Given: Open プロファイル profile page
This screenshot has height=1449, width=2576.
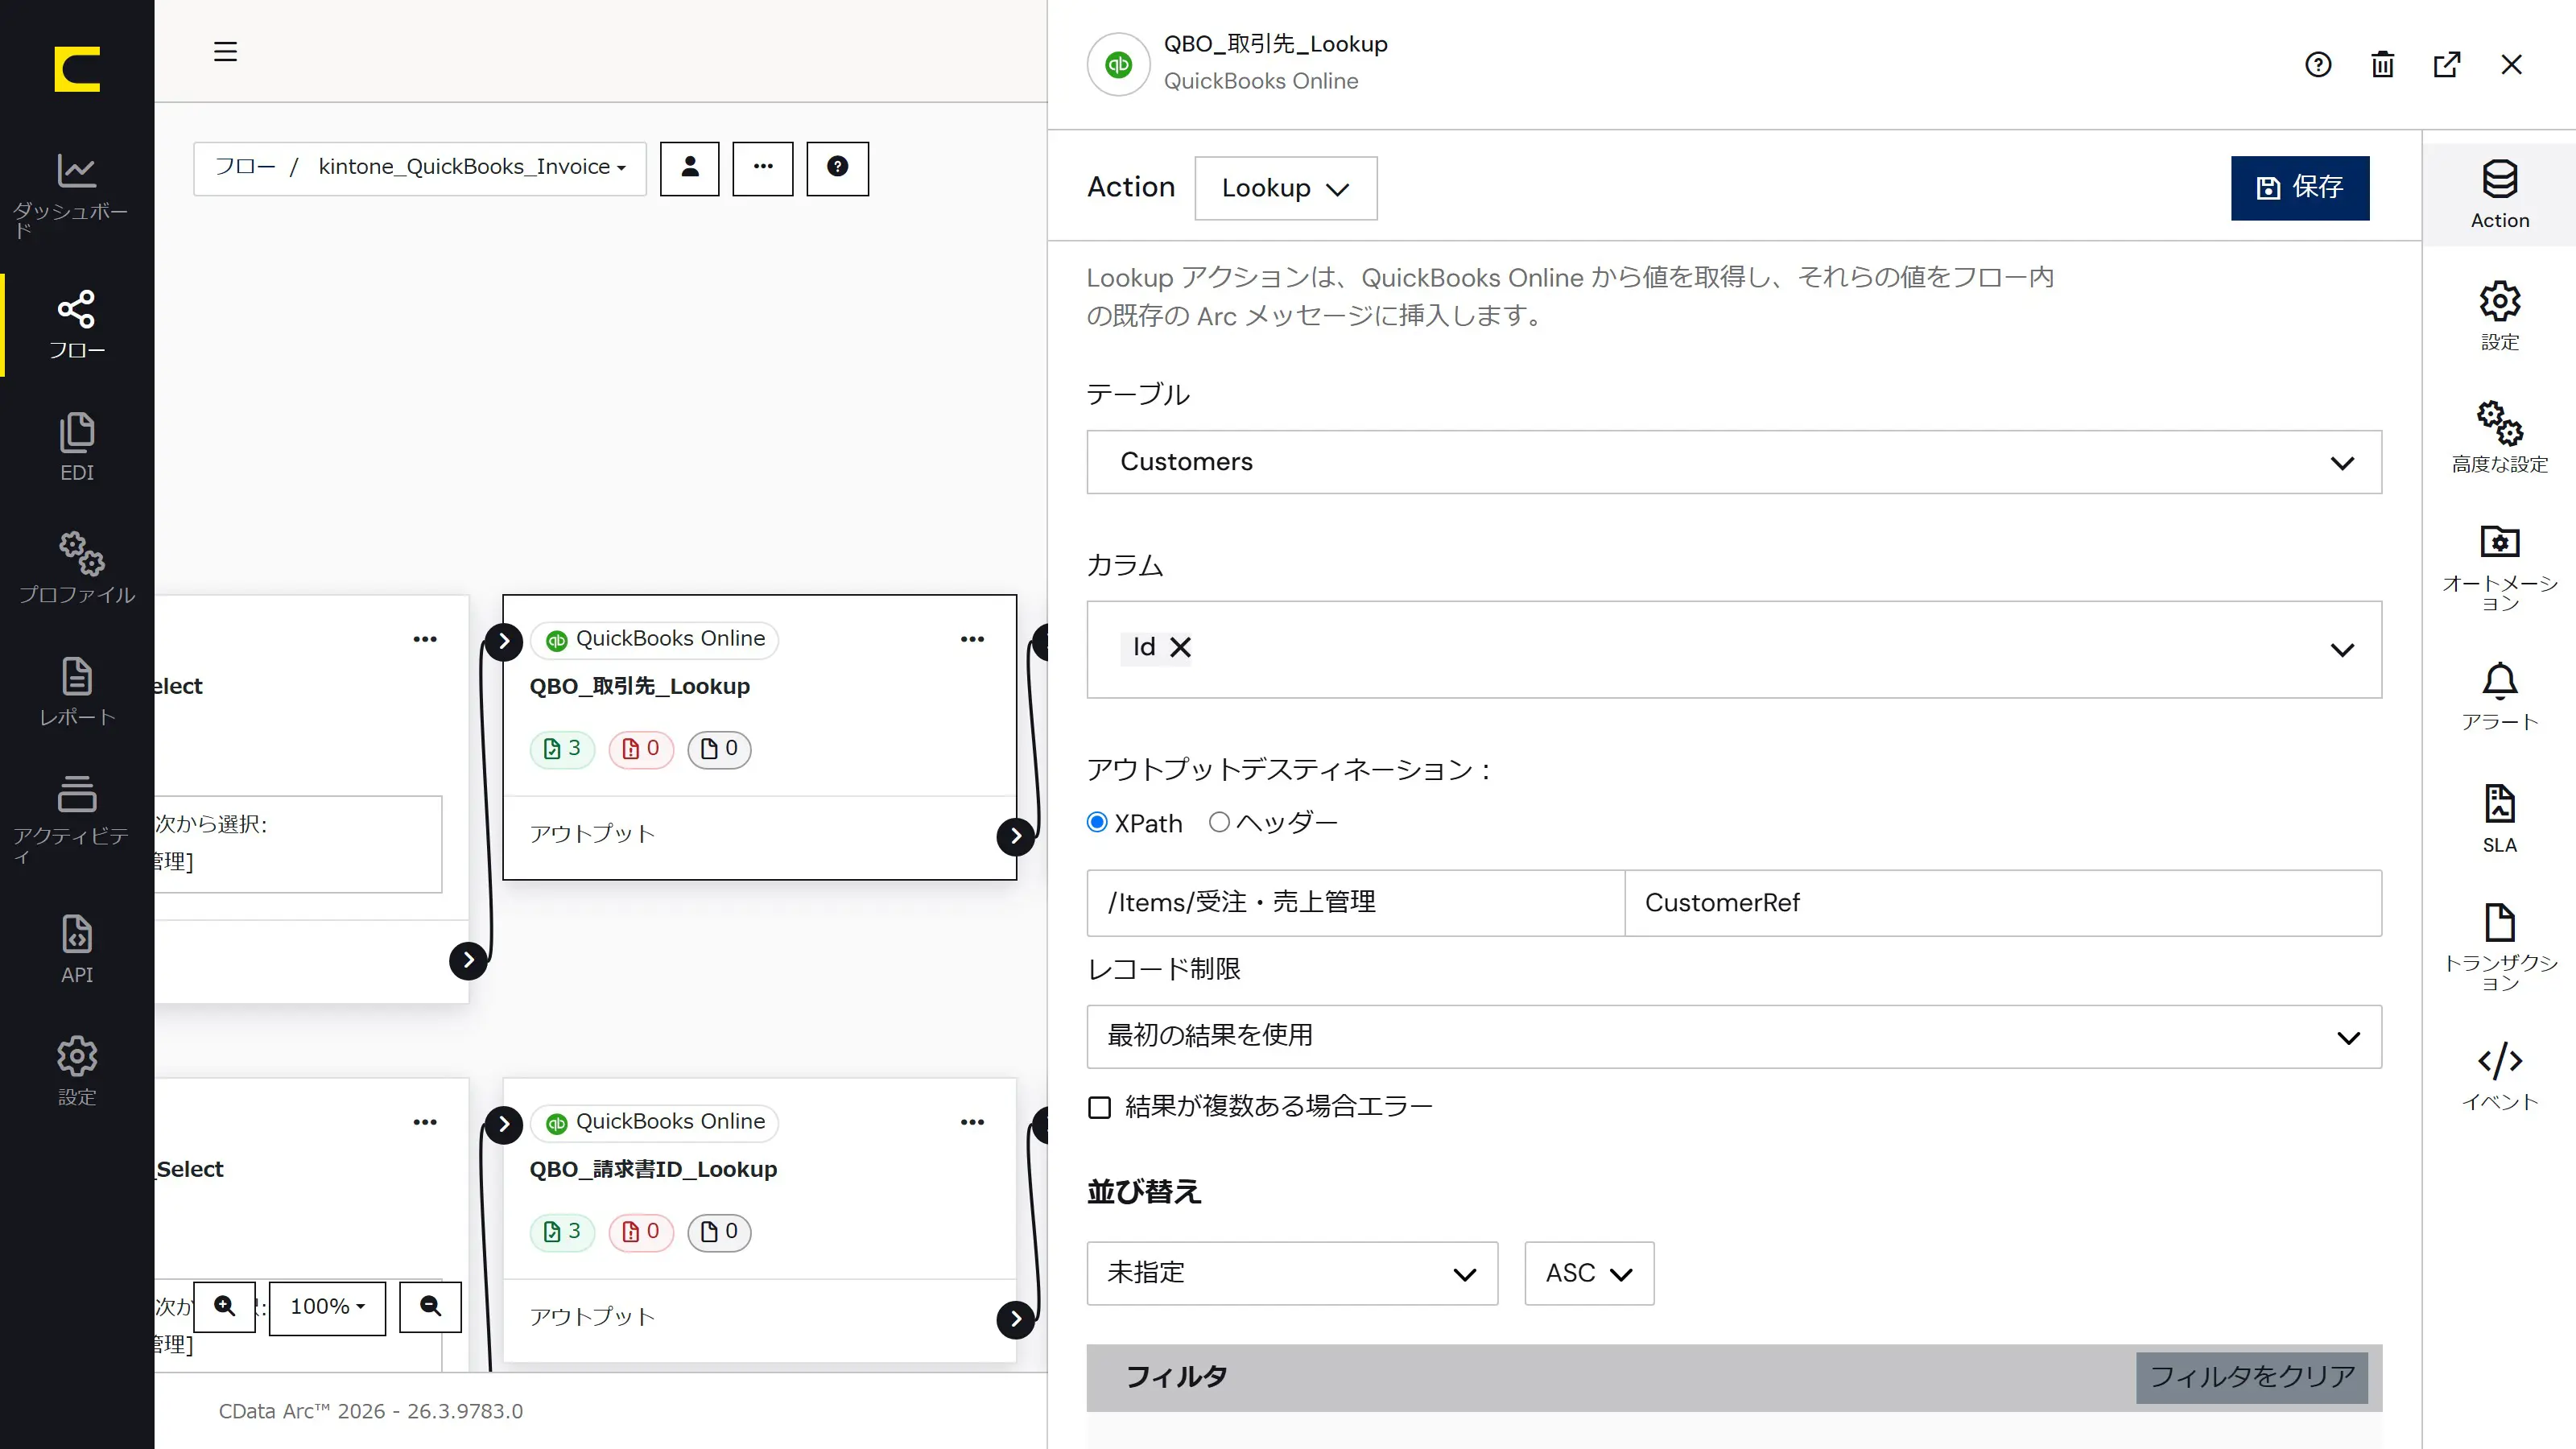Looking at the screenshot, I should (77, 568).
